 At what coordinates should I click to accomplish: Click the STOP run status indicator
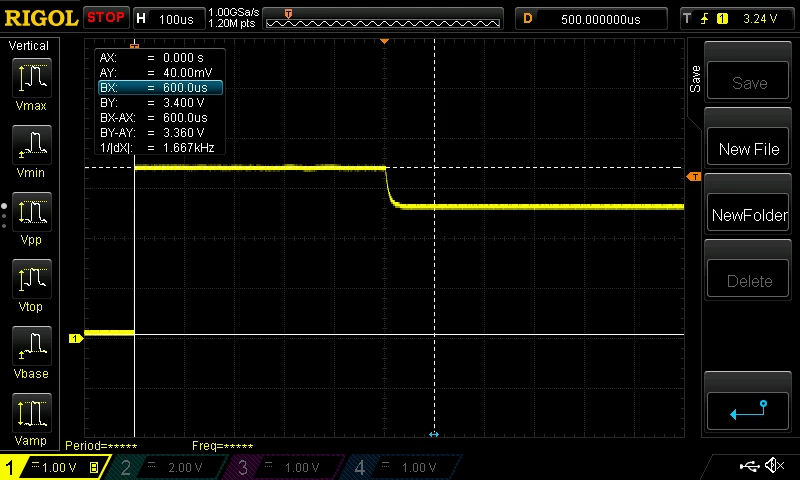click(x=106, y=17)
